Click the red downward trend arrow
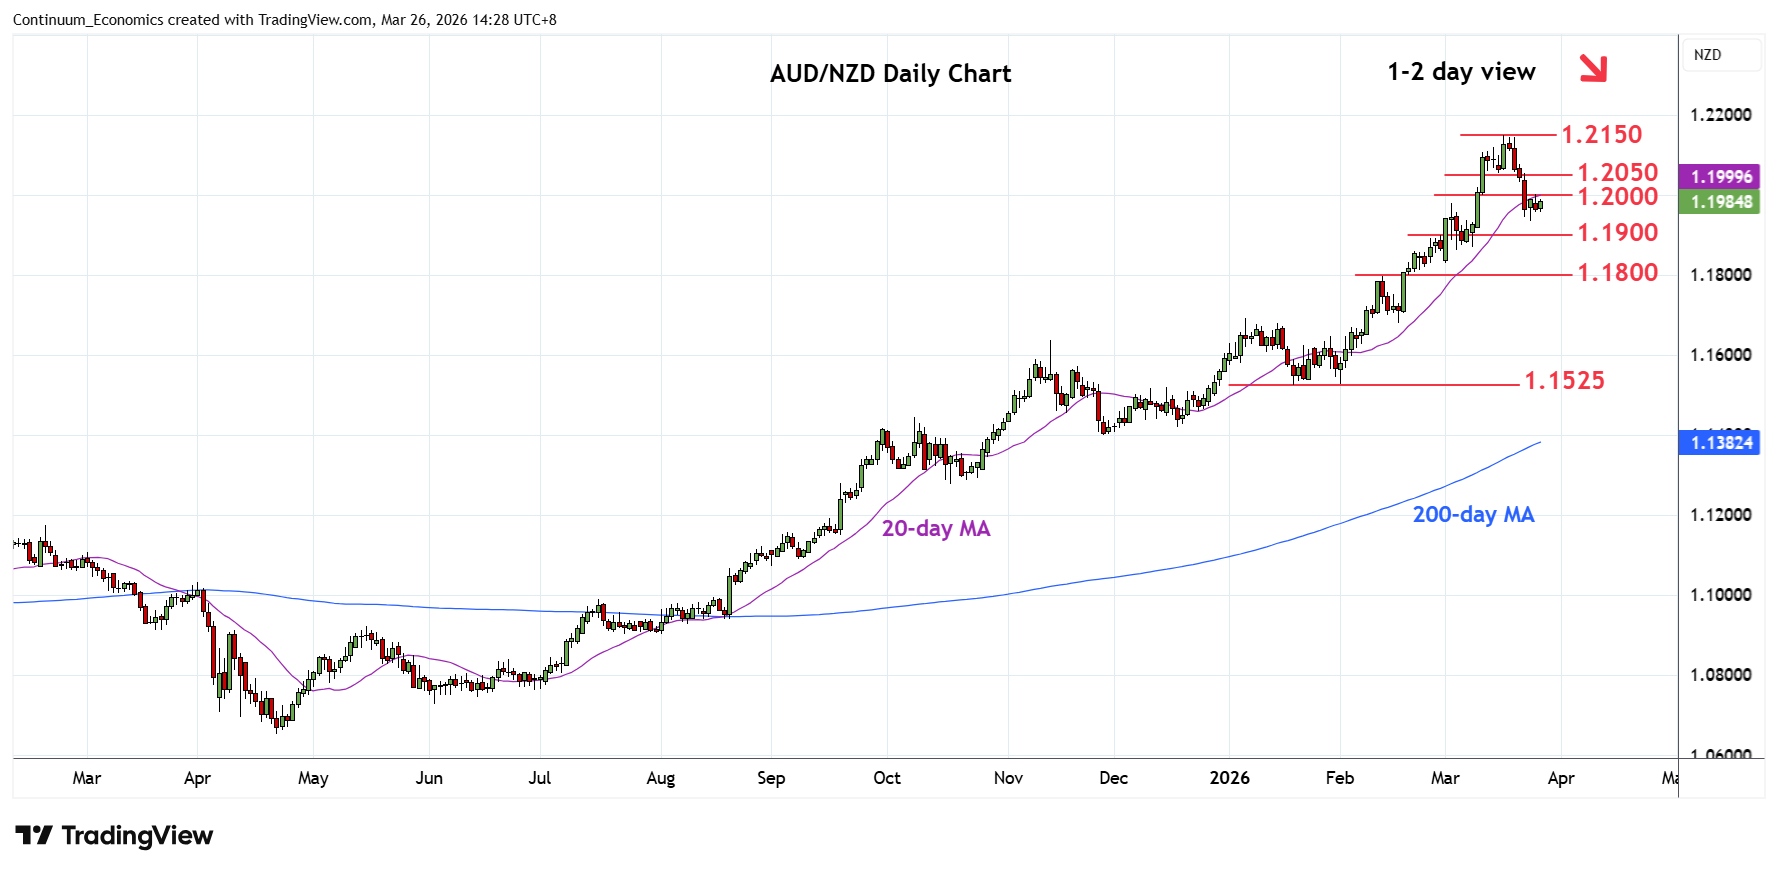The width and height of the screenshot is (1778, 873). pyautogui.click(x=1592, y=68)
